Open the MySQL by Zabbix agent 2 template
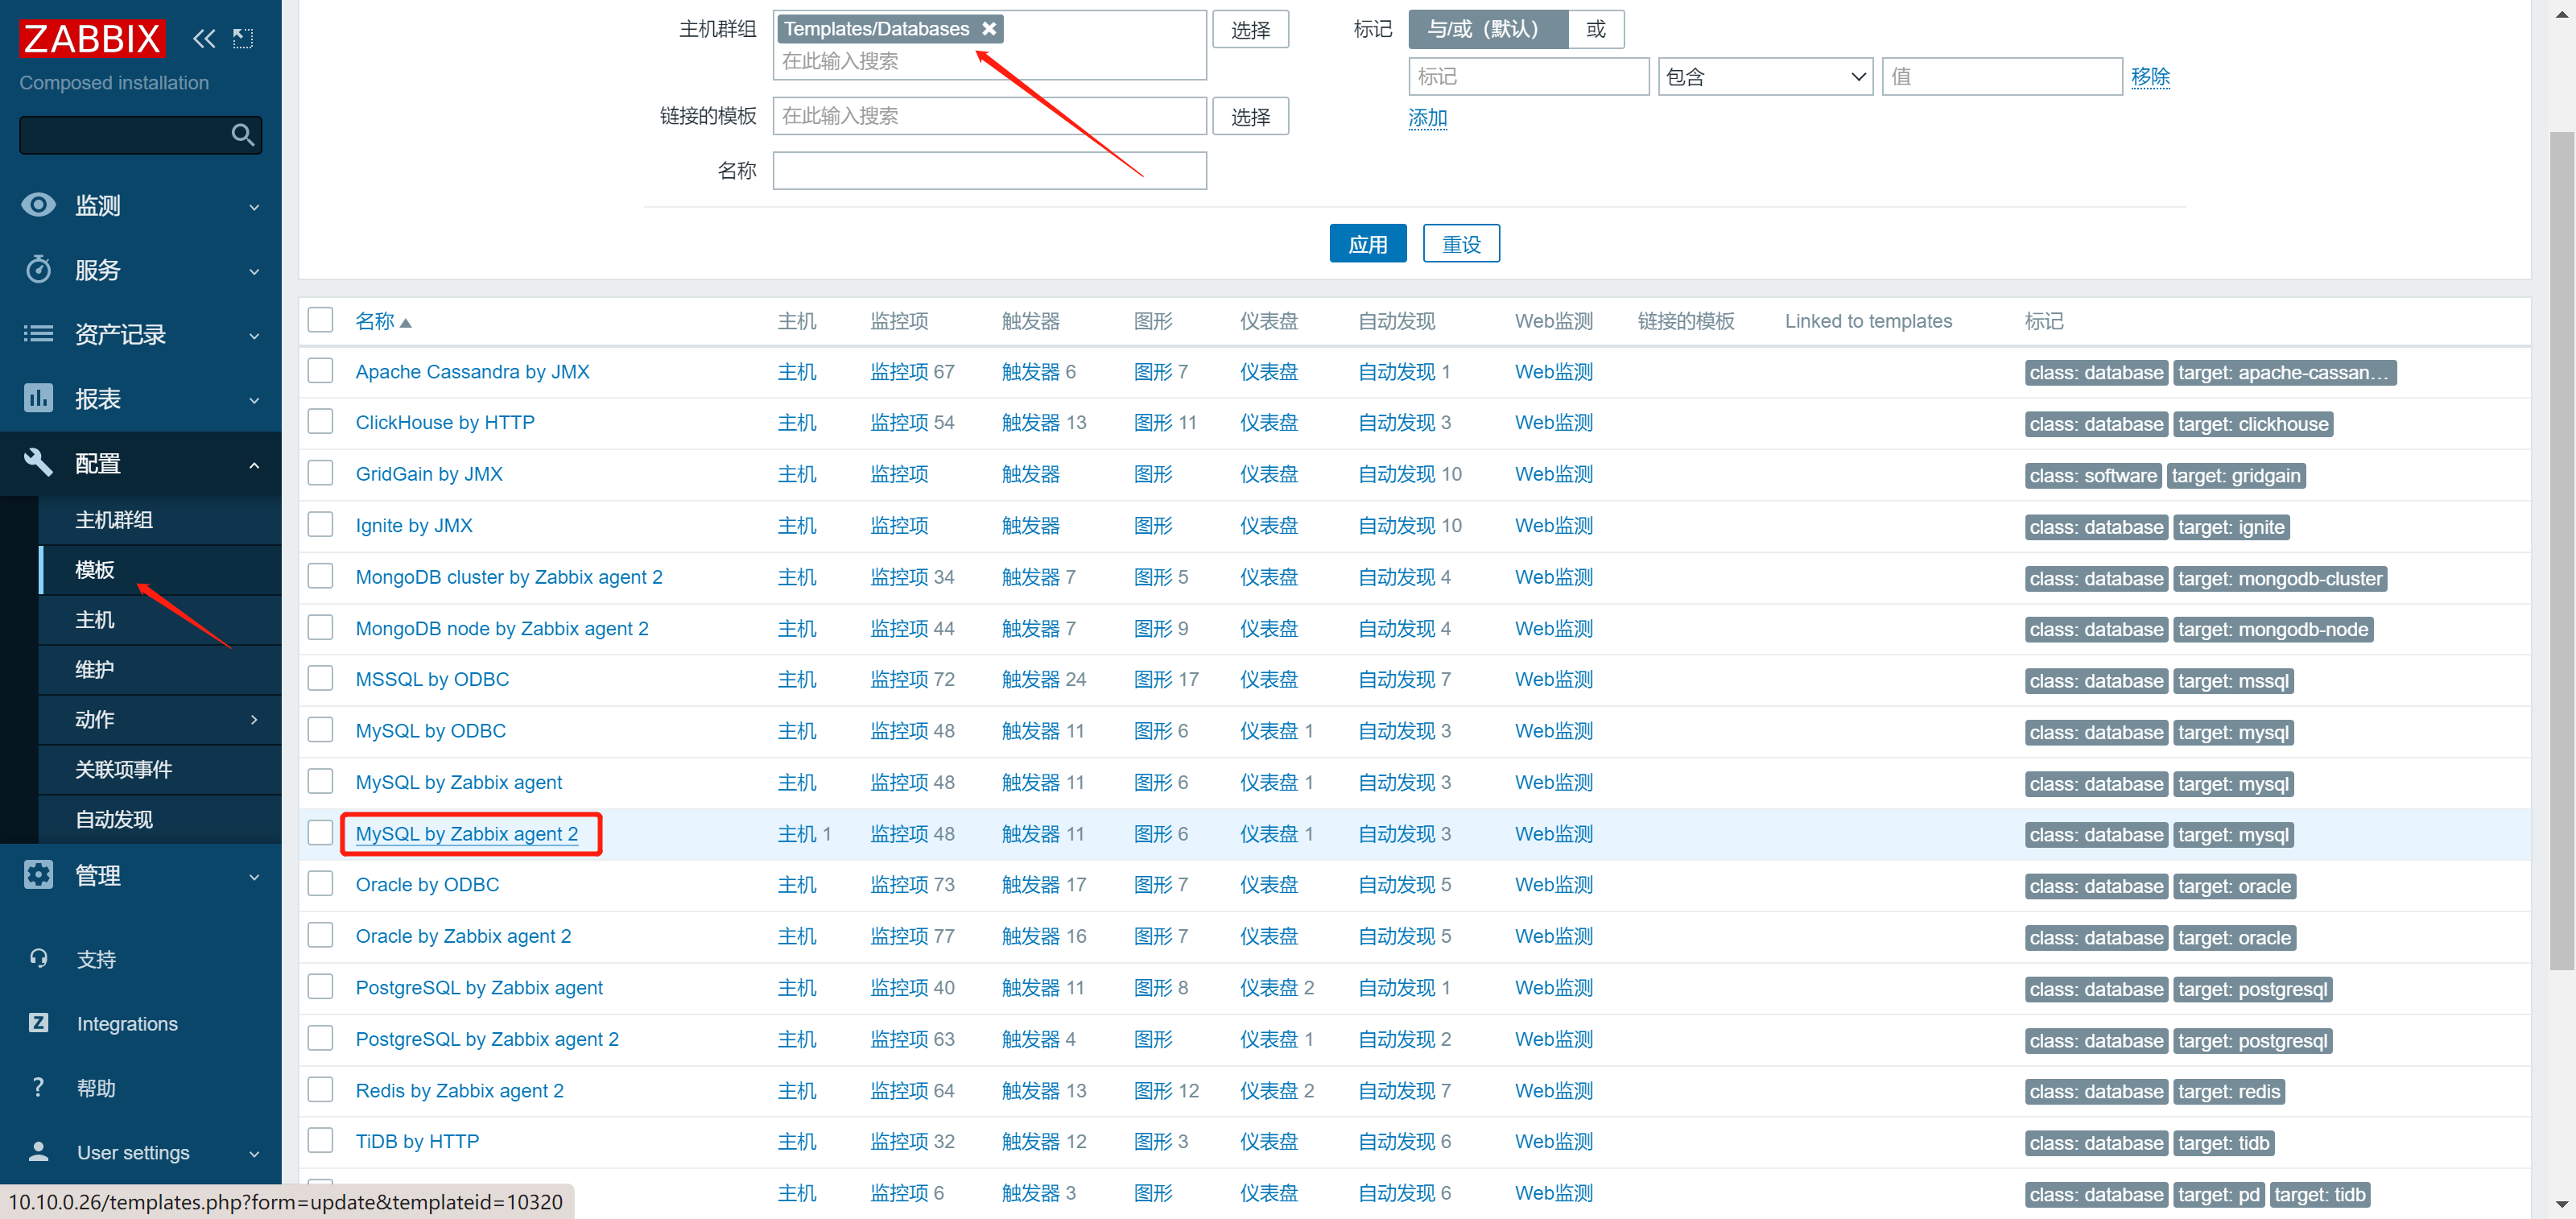The height and width of the screenshot is (1219, 2576). 466,833
